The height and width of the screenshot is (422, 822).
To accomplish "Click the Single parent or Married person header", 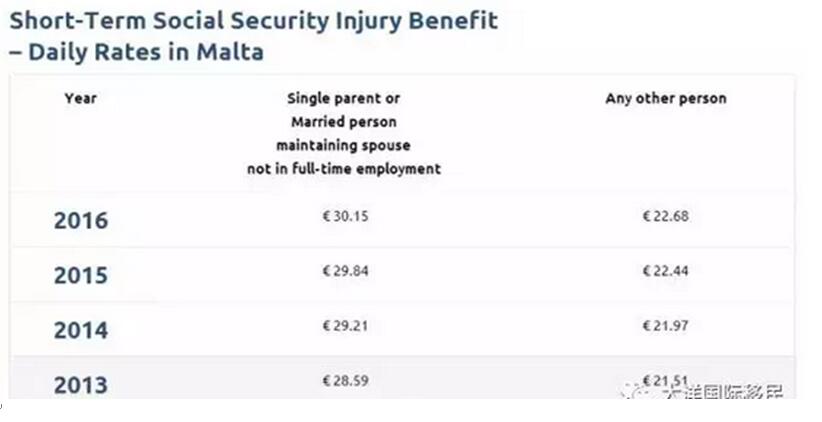I will point(344,133).
